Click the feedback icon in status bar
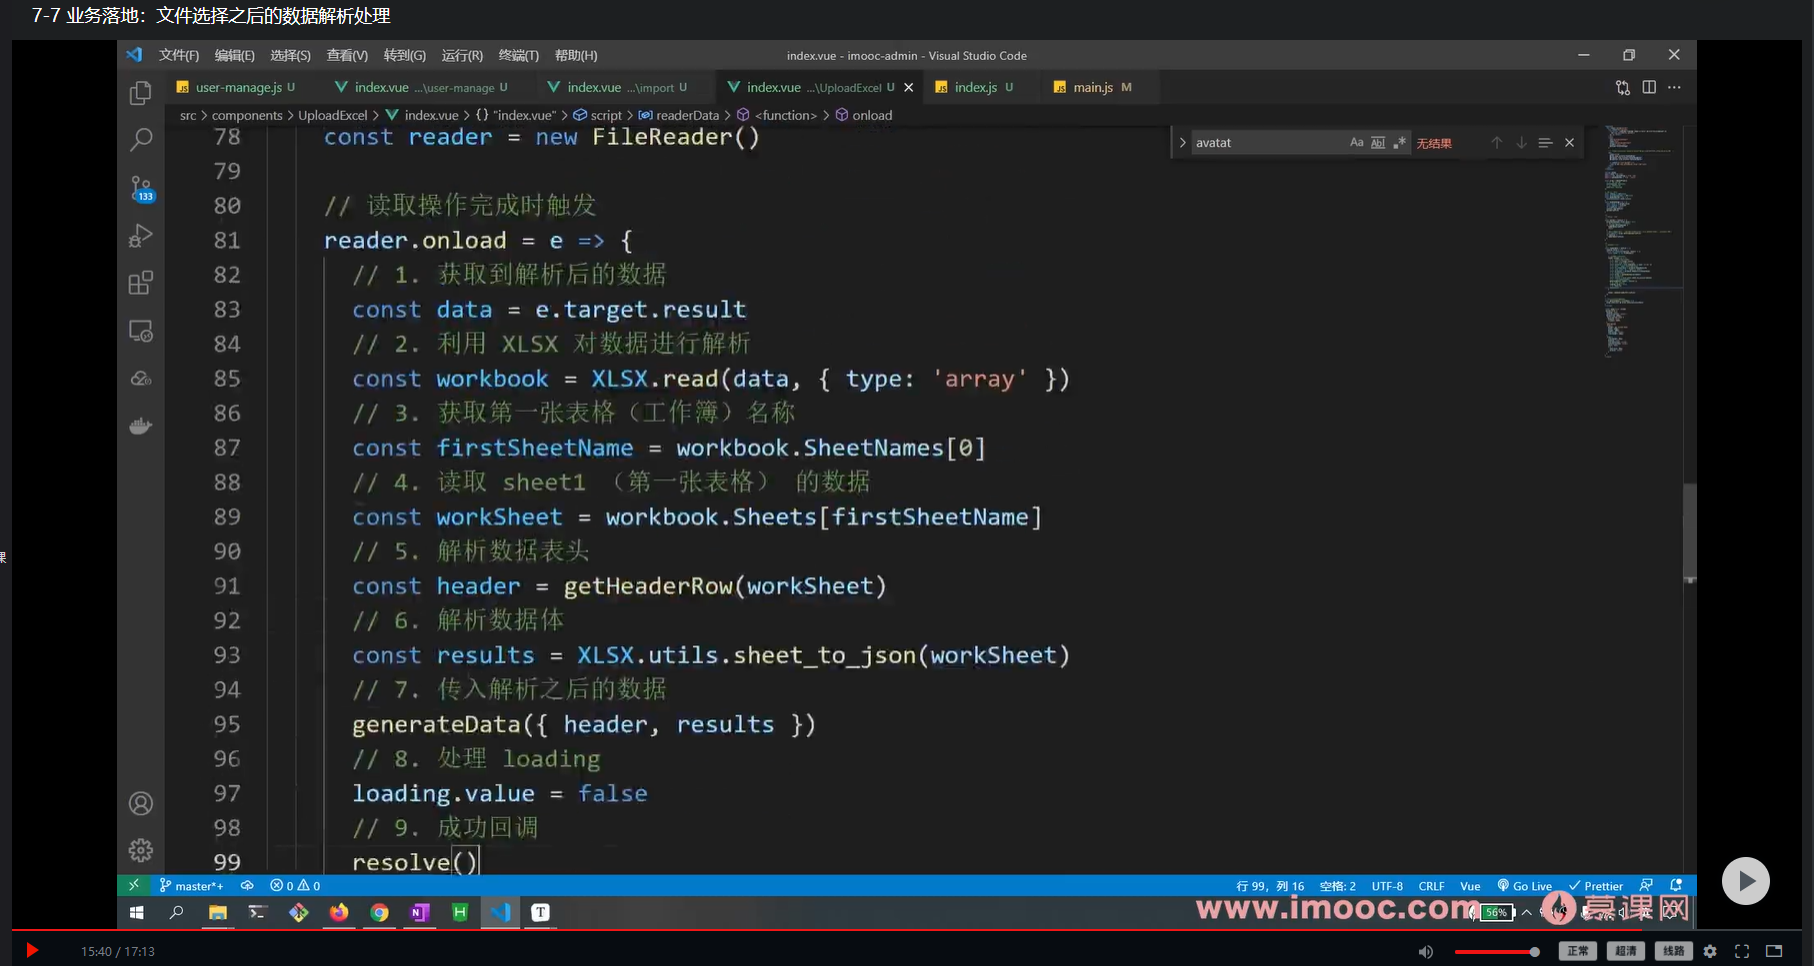This screenshot has width=1814, height=966. pyautogui.click(x=1646, y=885)
